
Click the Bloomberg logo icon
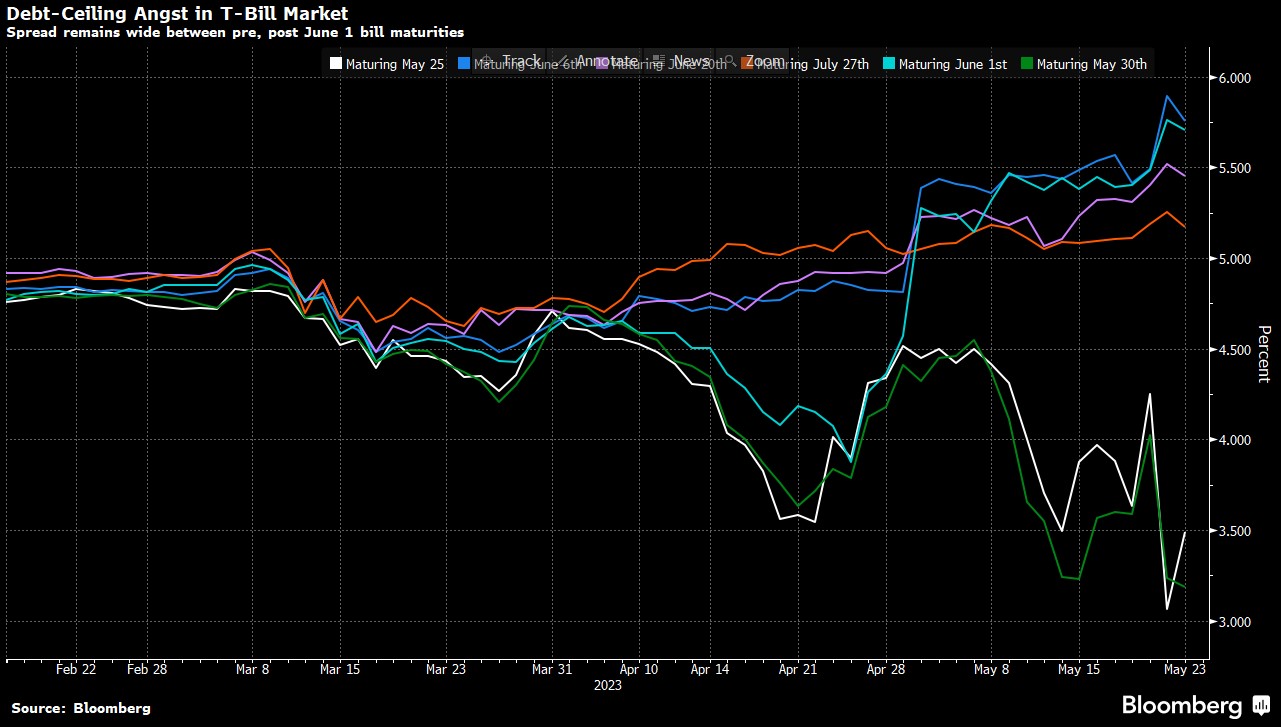1259,705
